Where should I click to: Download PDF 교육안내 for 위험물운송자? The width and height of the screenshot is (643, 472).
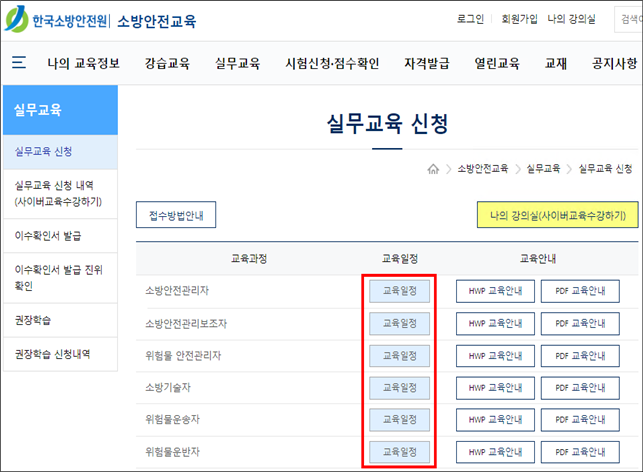pyautogui.click(x=580, y=420)
